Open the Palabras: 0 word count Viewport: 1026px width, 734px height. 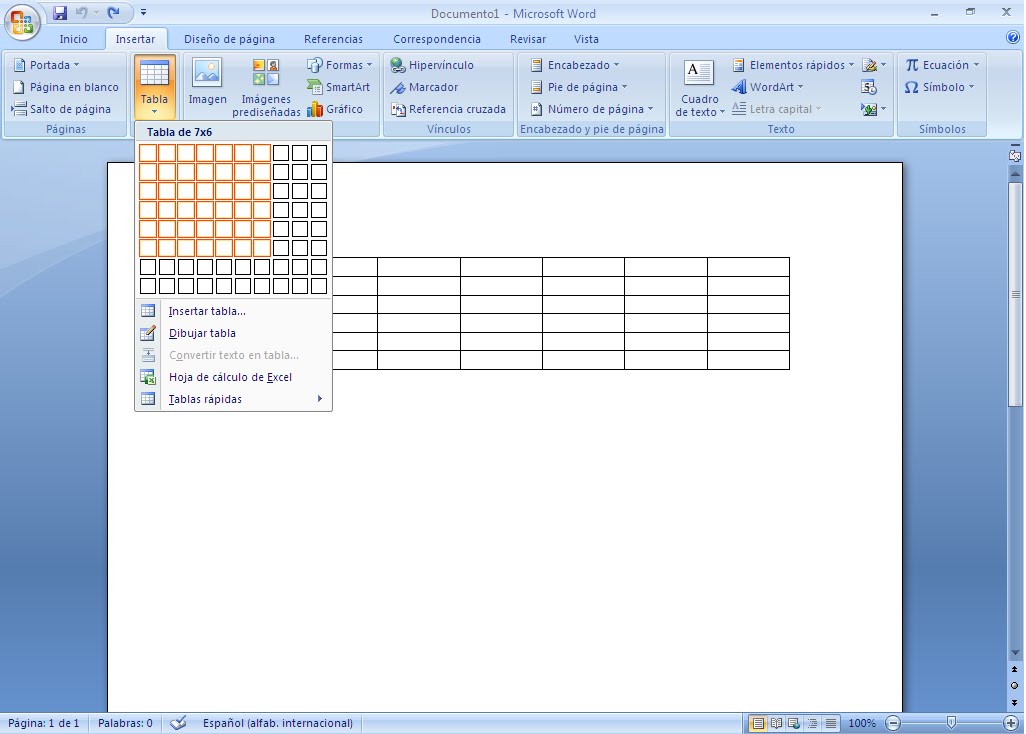click(125, 724)
